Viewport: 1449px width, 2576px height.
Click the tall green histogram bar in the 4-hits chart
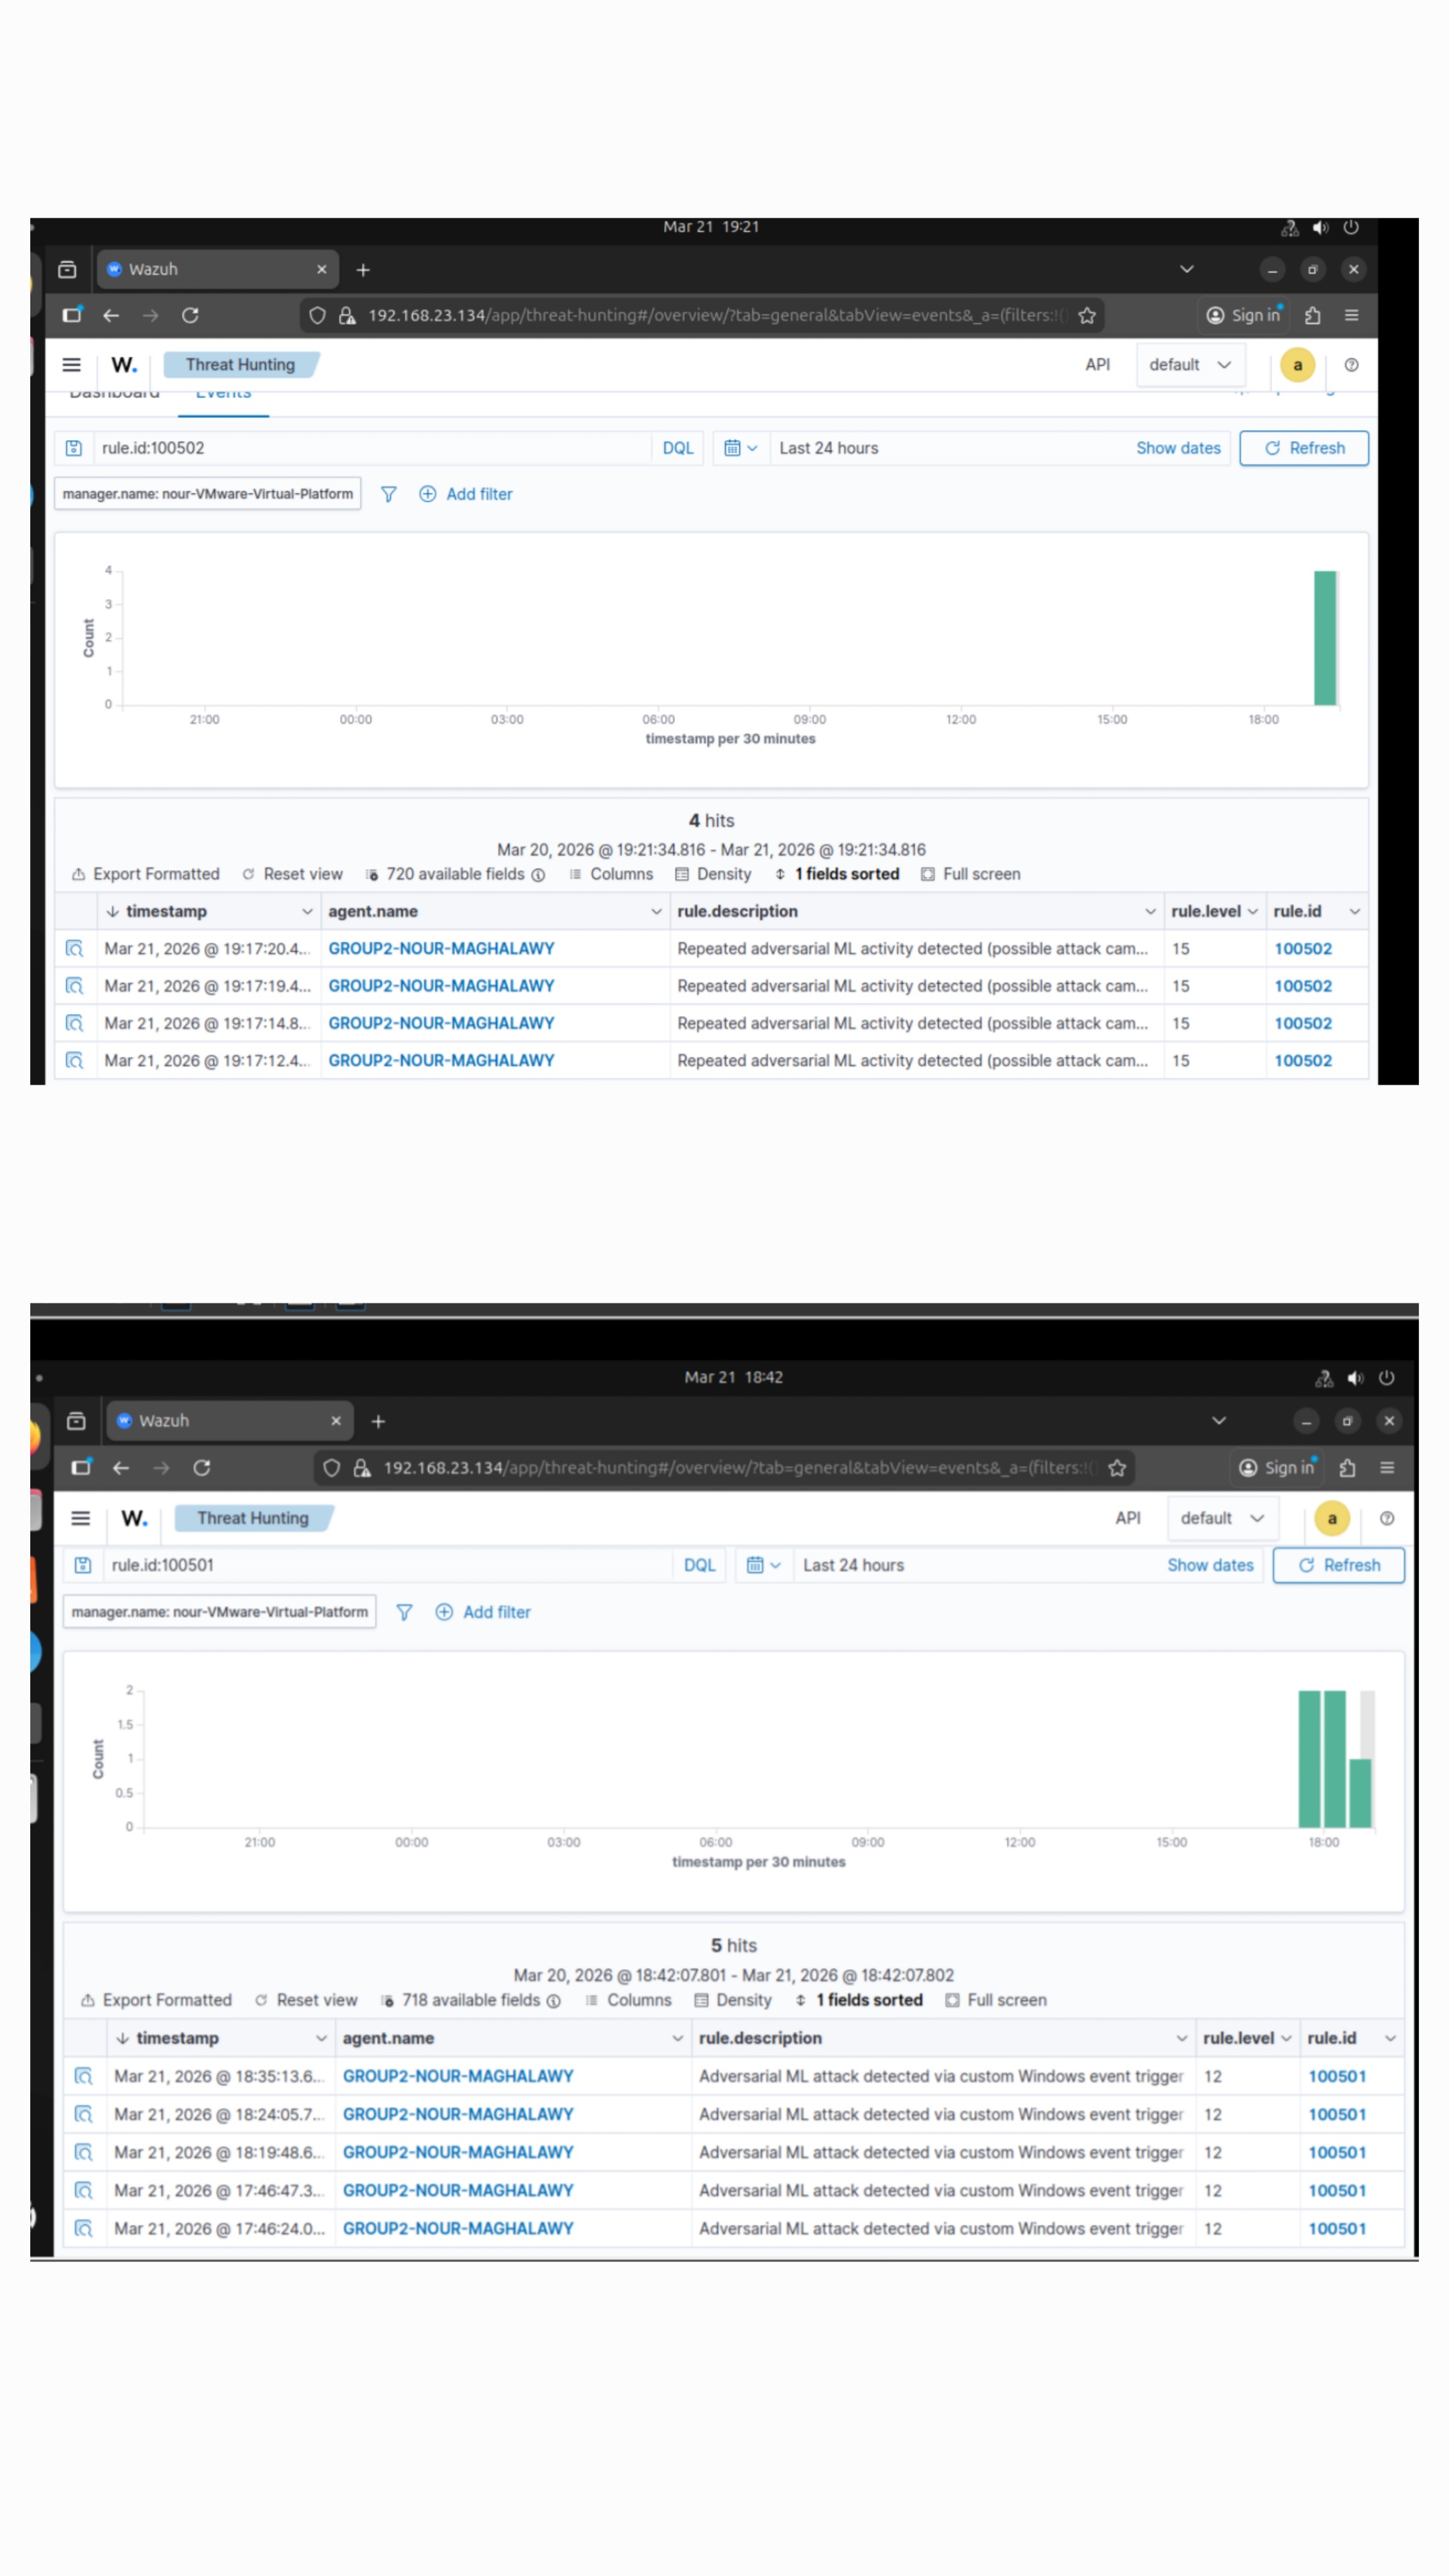[1324, 638]
